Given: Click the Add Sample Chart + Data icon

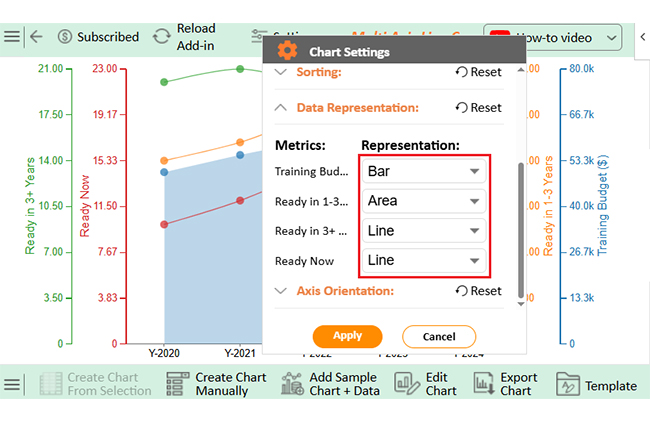Looking at the screenshot, I should pos(292,385).
